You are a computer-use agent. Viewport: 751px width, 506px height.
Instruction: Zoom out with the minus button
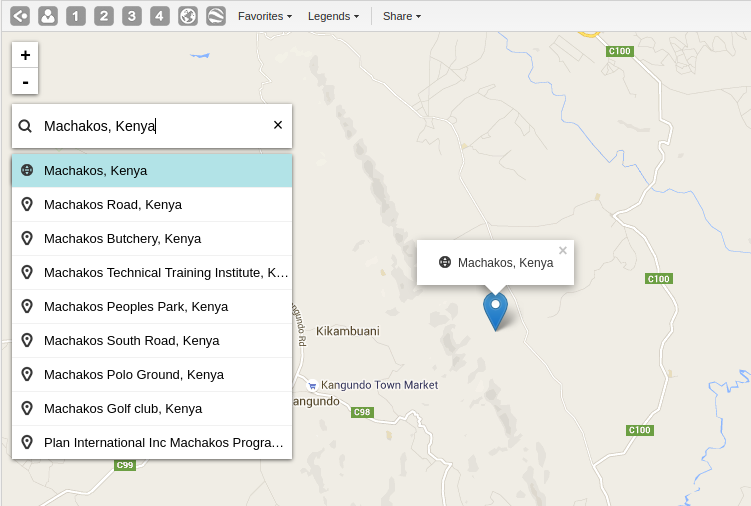[x=25, y=81]
